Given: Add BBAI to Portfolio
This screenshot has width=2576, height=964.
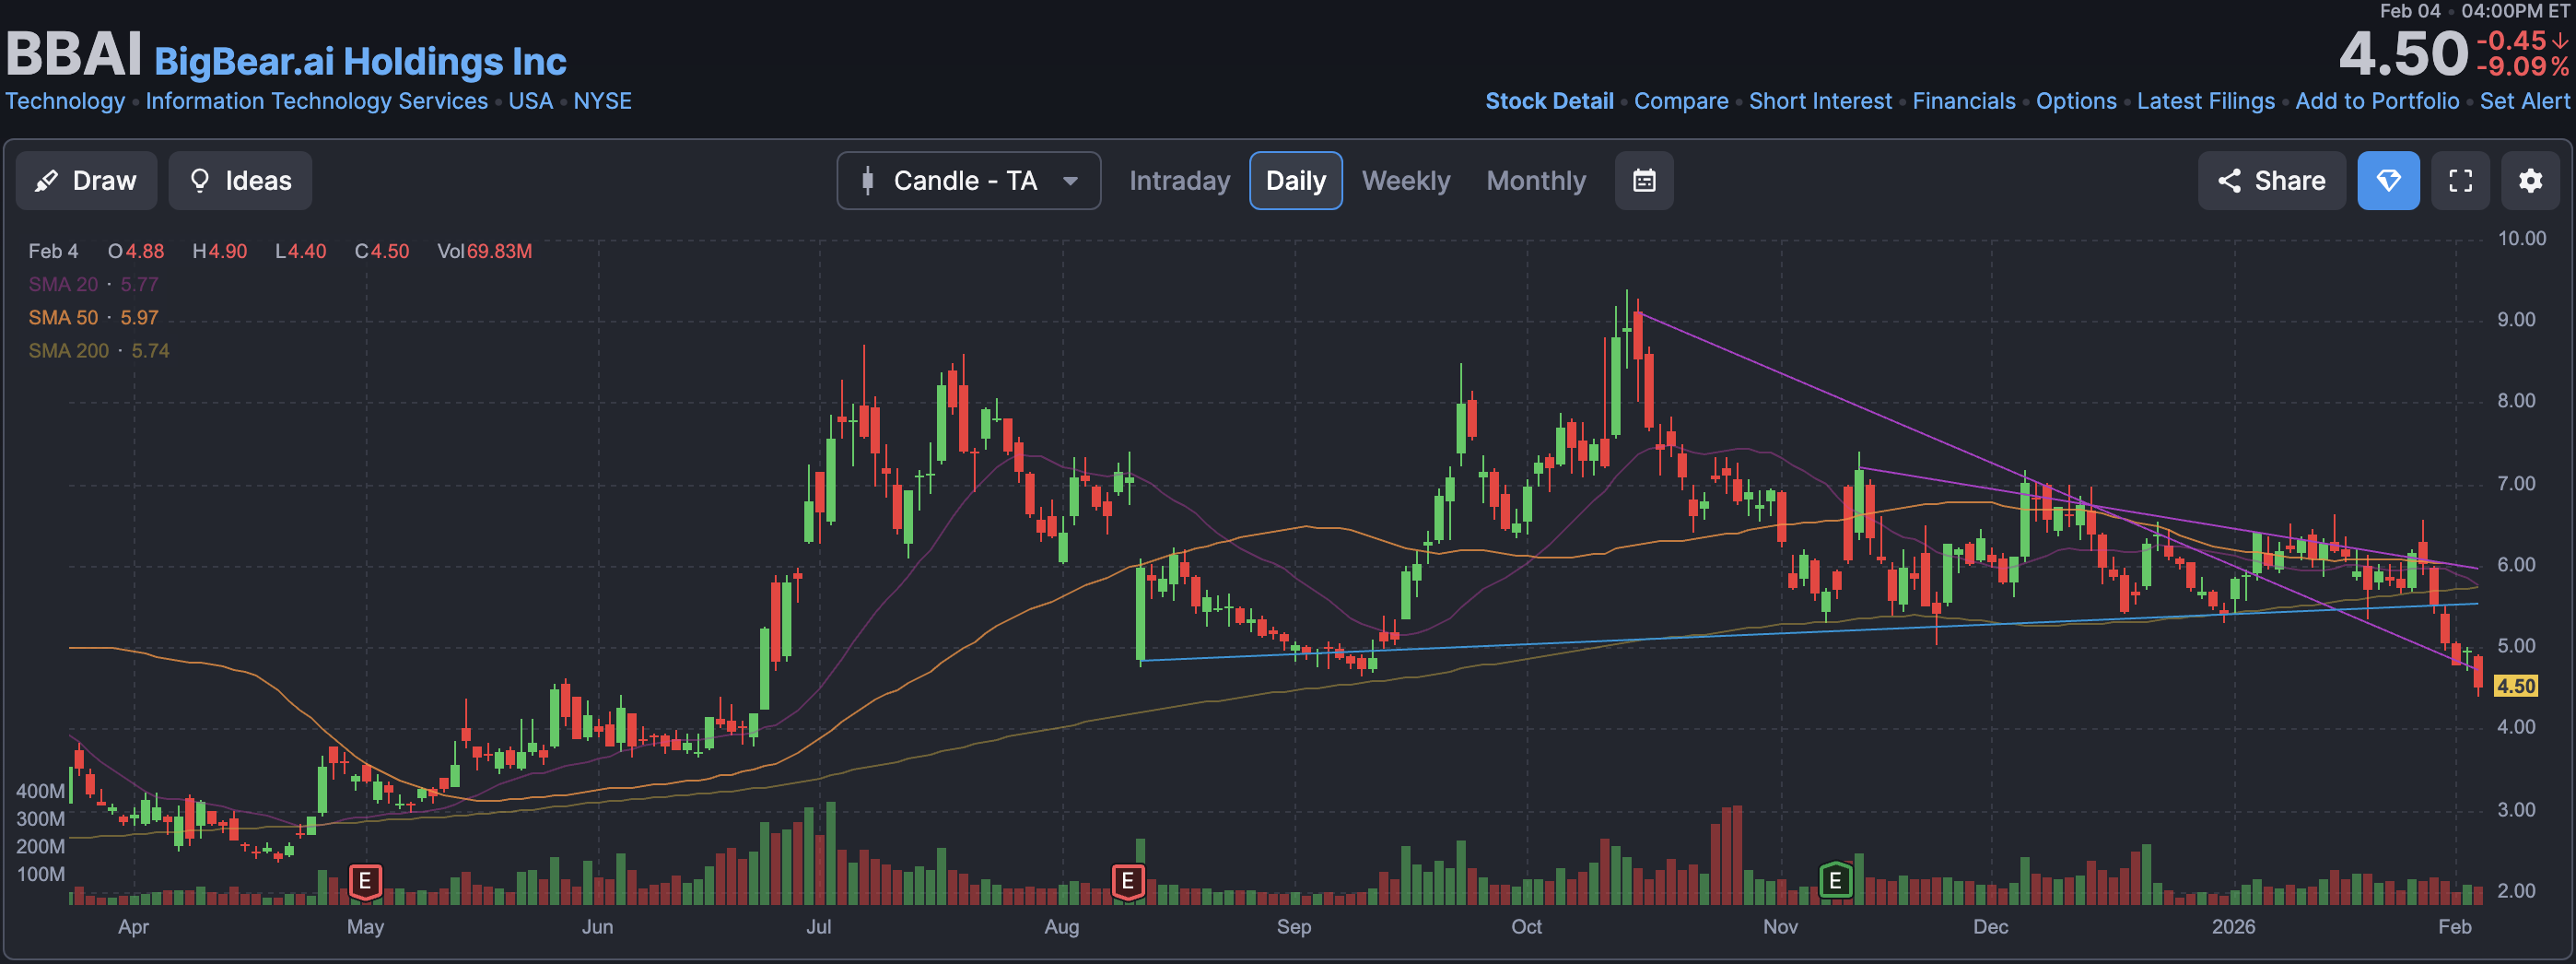Looking at the screenshot, I should coord(2377,101).
